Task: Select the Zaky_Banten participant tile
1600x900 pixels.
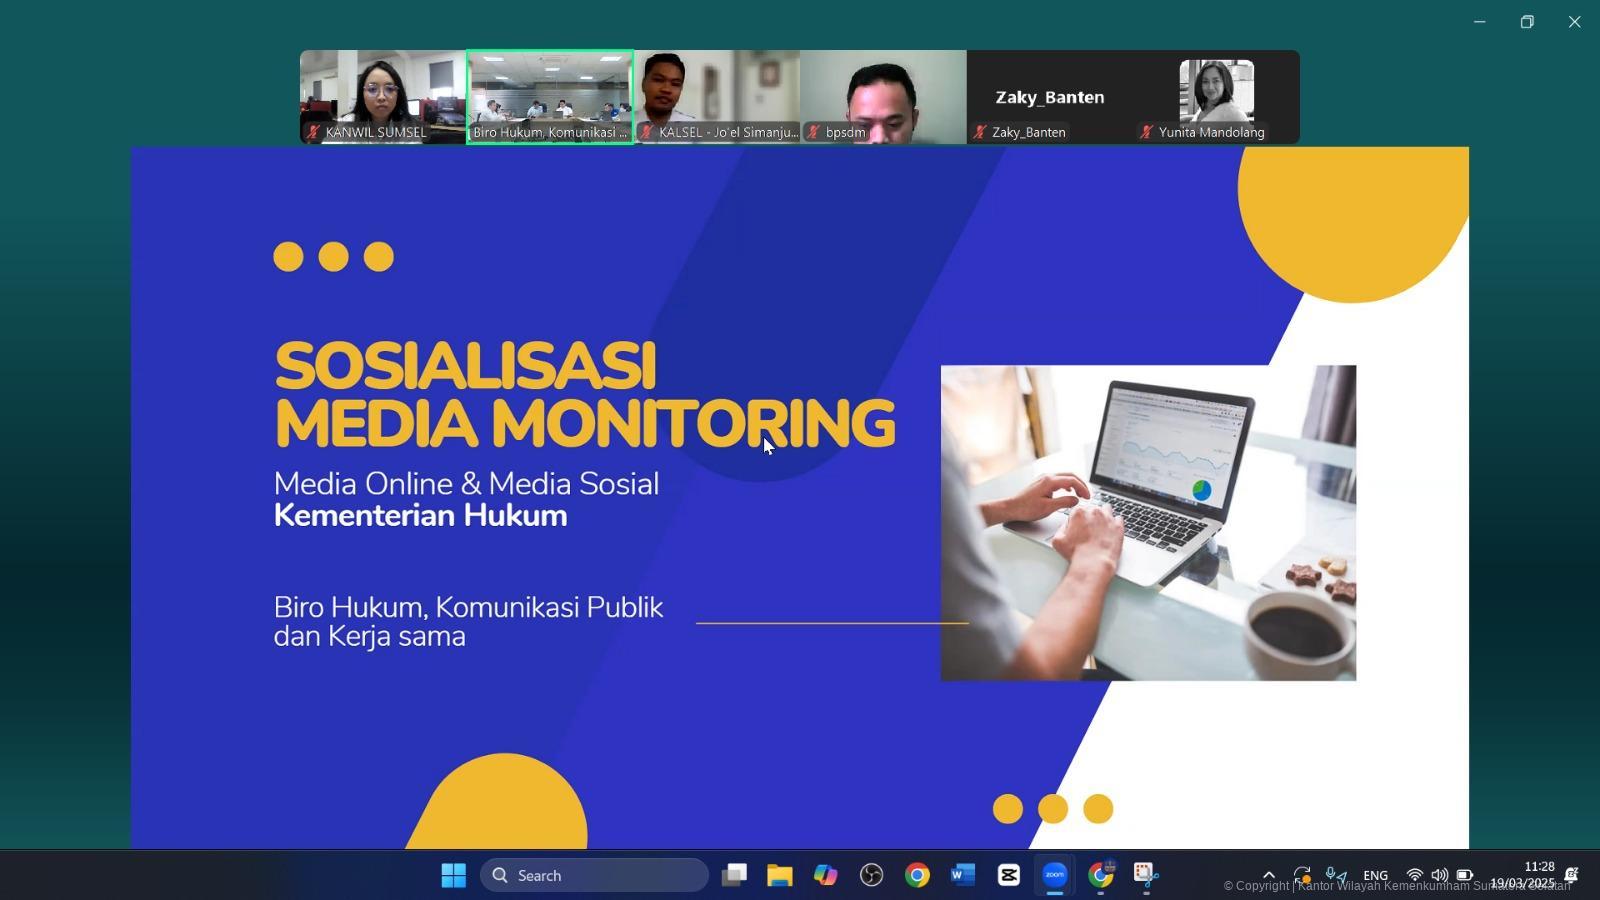Action: click(1049, 97)
